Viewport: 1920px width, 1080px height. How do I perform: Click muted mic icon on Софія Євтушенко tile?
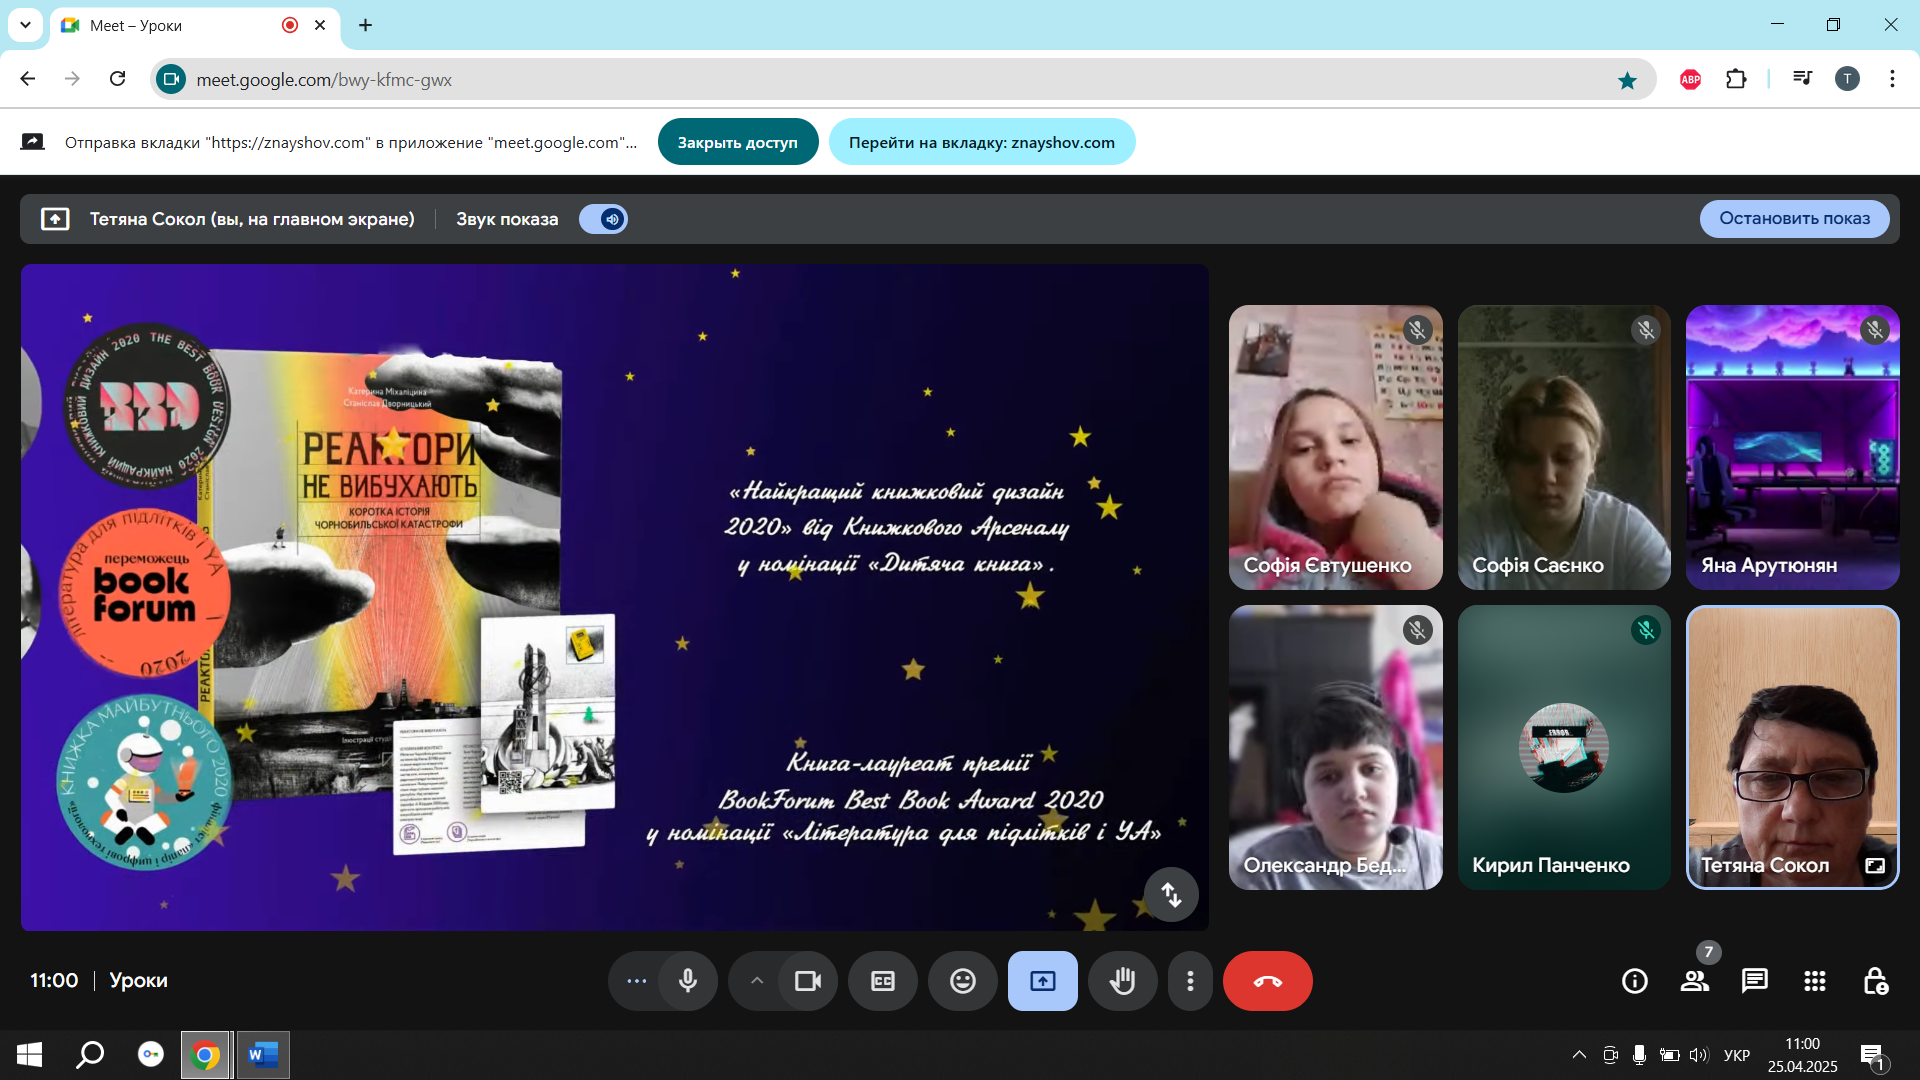pyautogui.click(x=1417, y=330)
